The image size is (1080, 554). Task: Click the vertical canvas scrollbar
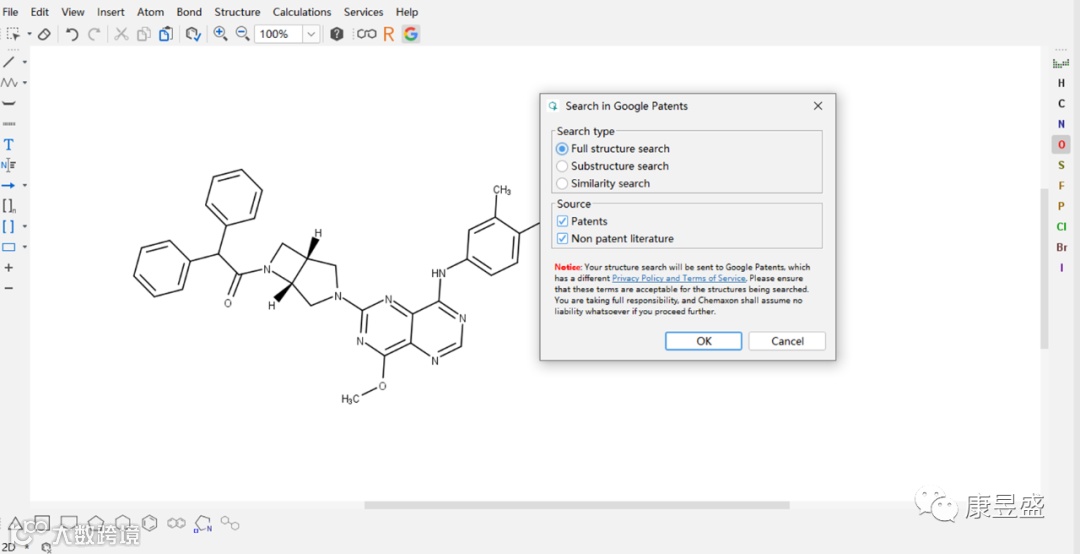1044,267
